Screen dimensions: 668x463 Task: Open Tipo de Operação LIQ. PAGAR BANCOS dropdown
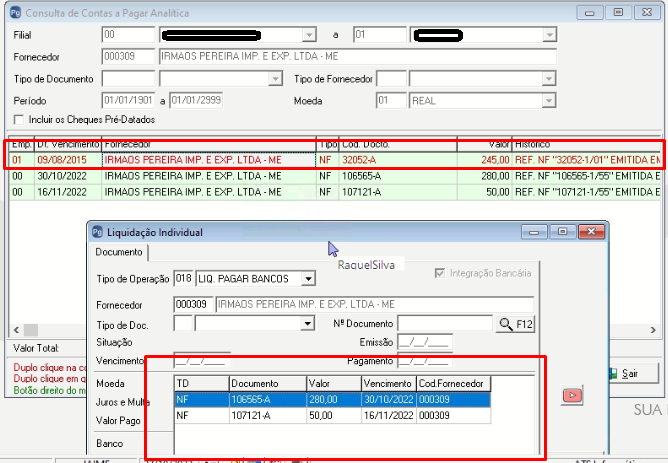click(x=308, y=279)
